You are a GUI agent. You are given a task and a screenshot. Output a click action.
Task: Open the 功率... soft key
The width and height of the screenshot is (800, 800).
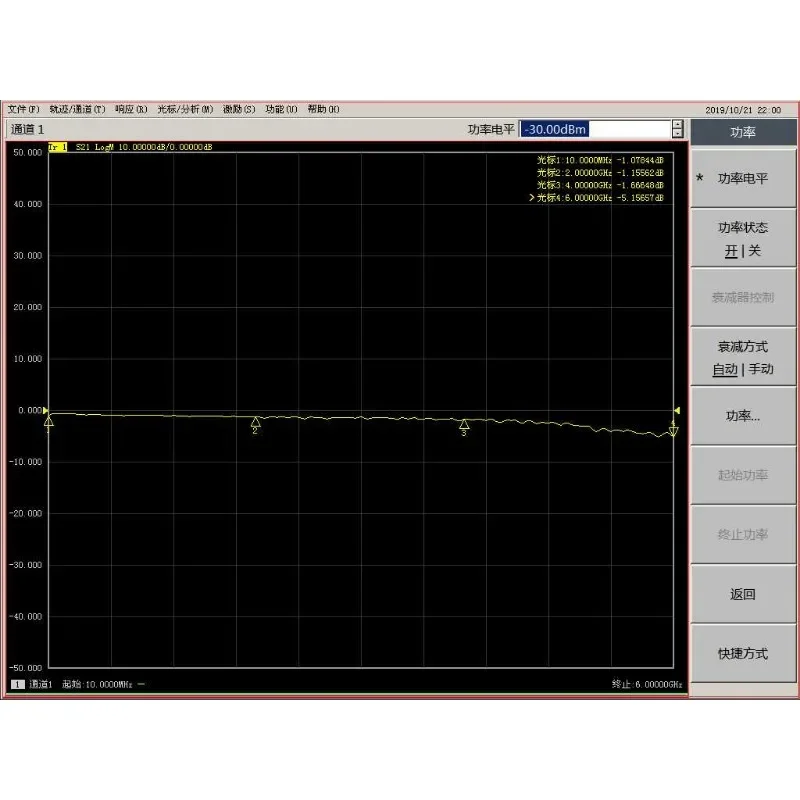743,416
